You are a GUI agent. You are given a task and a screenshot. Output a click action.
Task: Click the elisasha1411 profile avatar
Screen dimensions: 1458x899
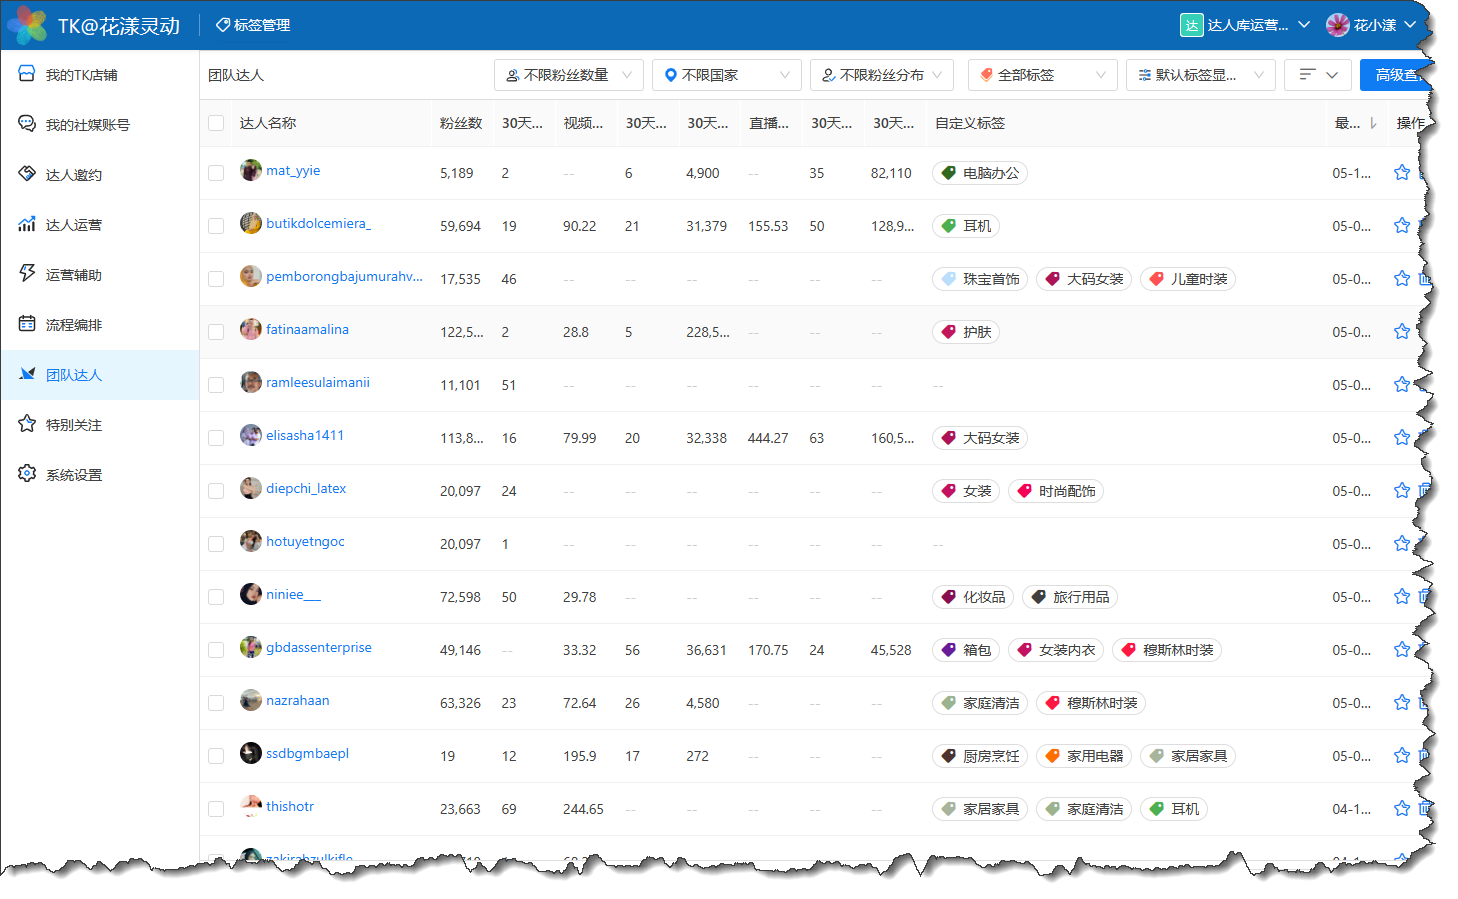[251, 436]
